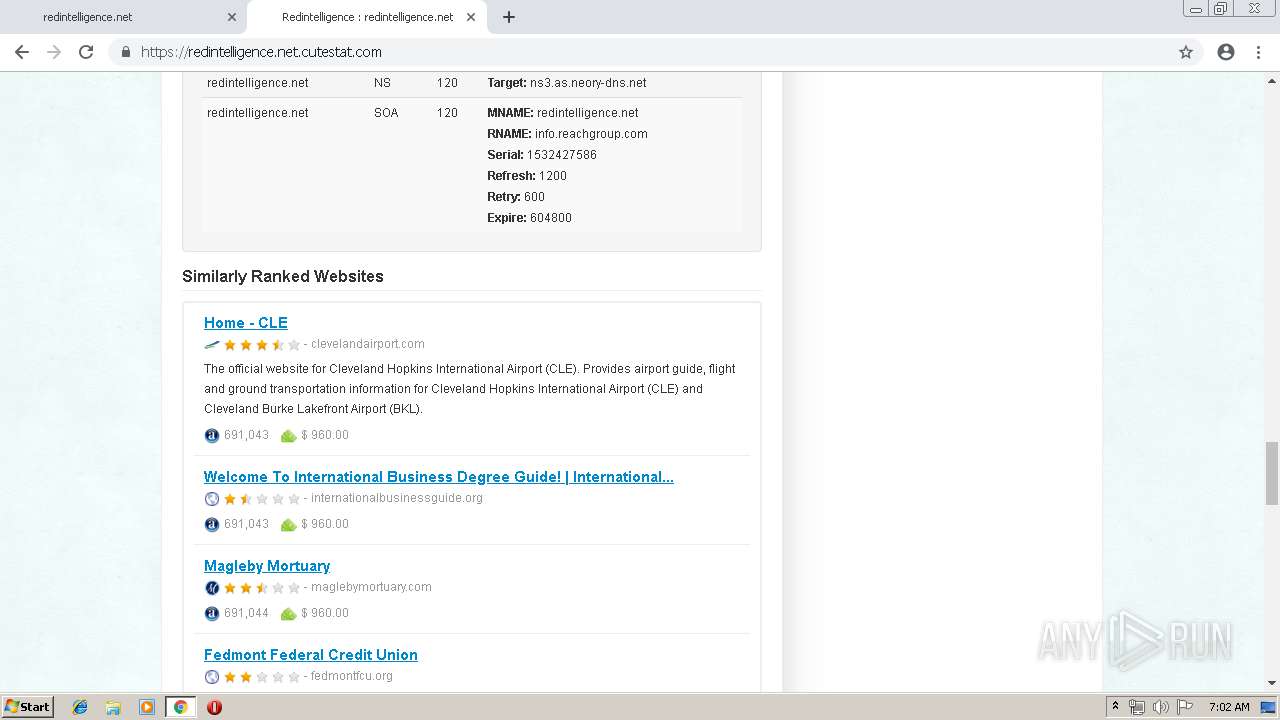
Task: Open network status tray icon
Action: click(1137, 707)
